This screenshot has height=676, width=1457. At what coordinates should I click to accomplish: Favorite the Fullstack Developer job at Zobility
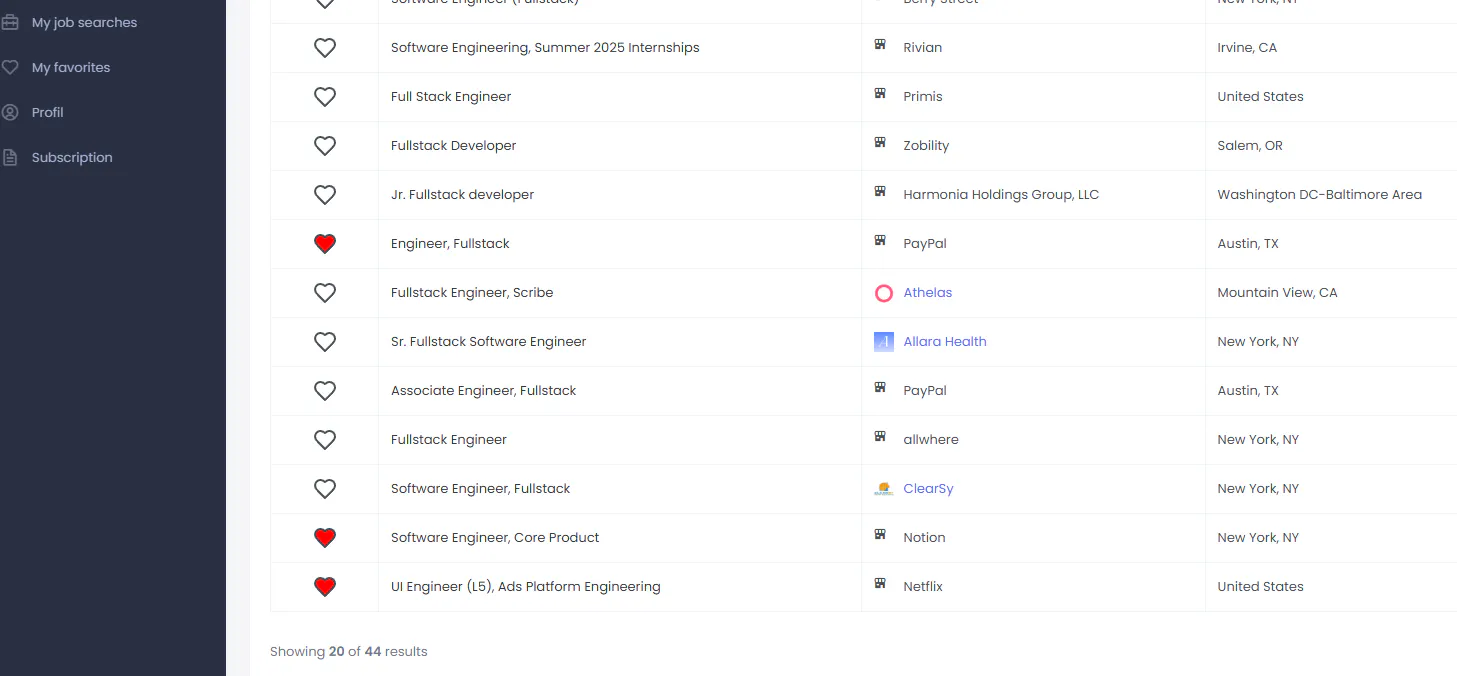(x=325, y=145)
